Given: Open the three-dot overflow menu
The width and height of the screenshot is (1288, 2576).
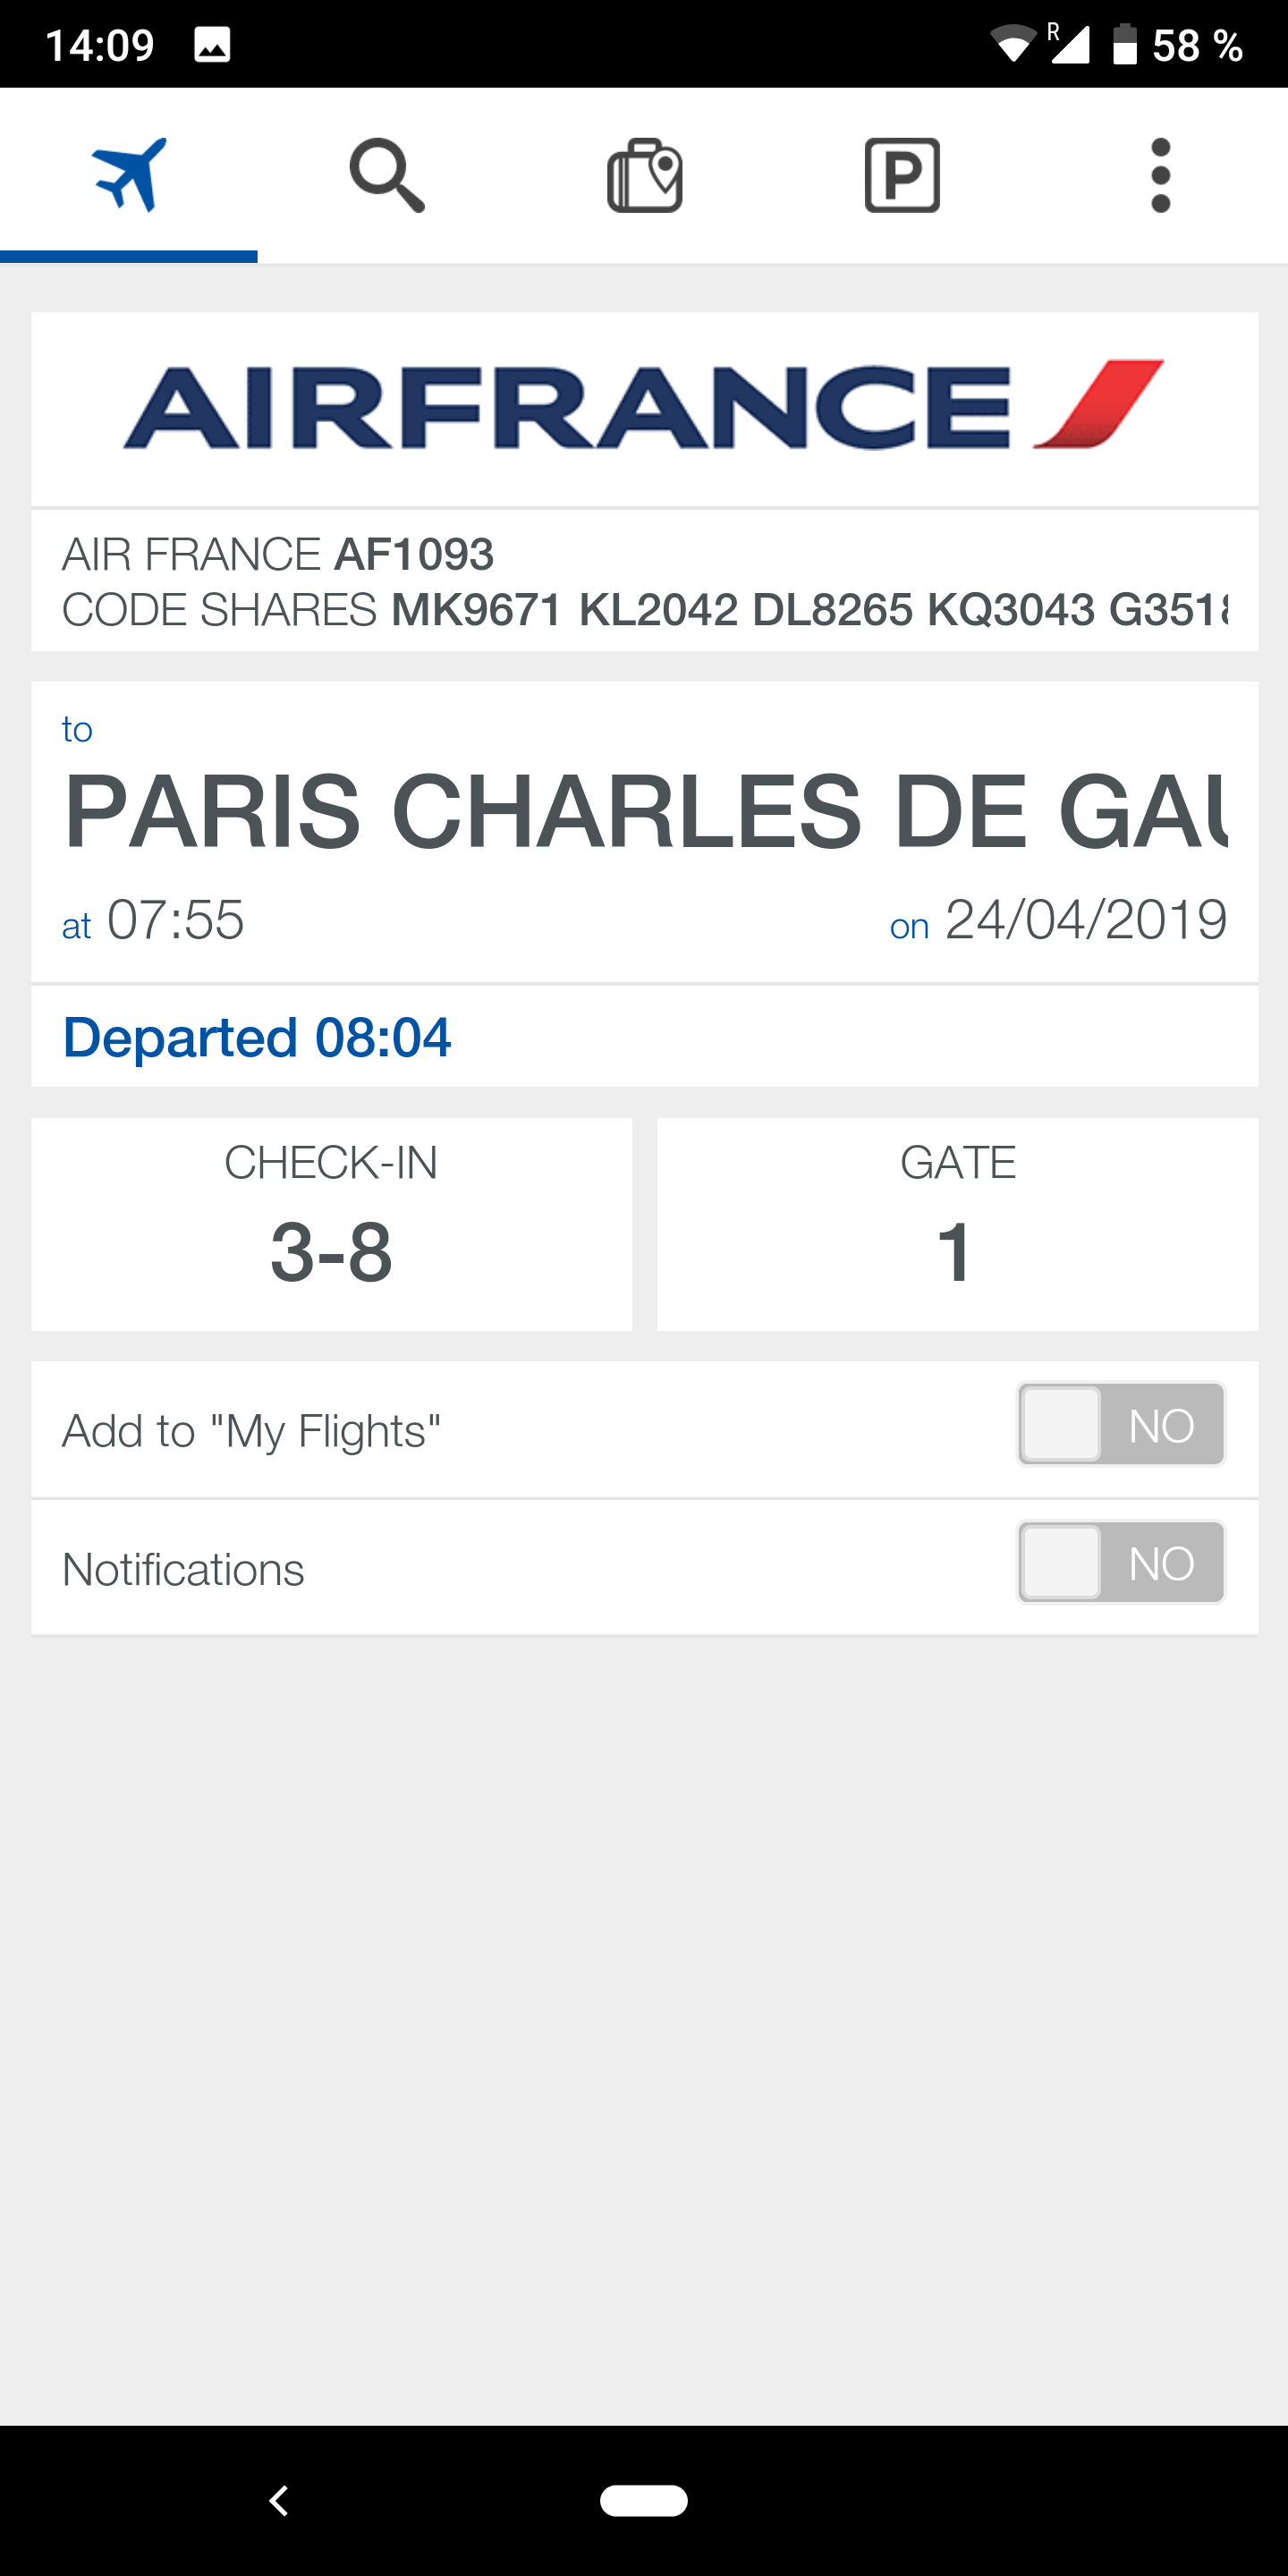Looking at the screenshot, I should (x=1160, y=176).
